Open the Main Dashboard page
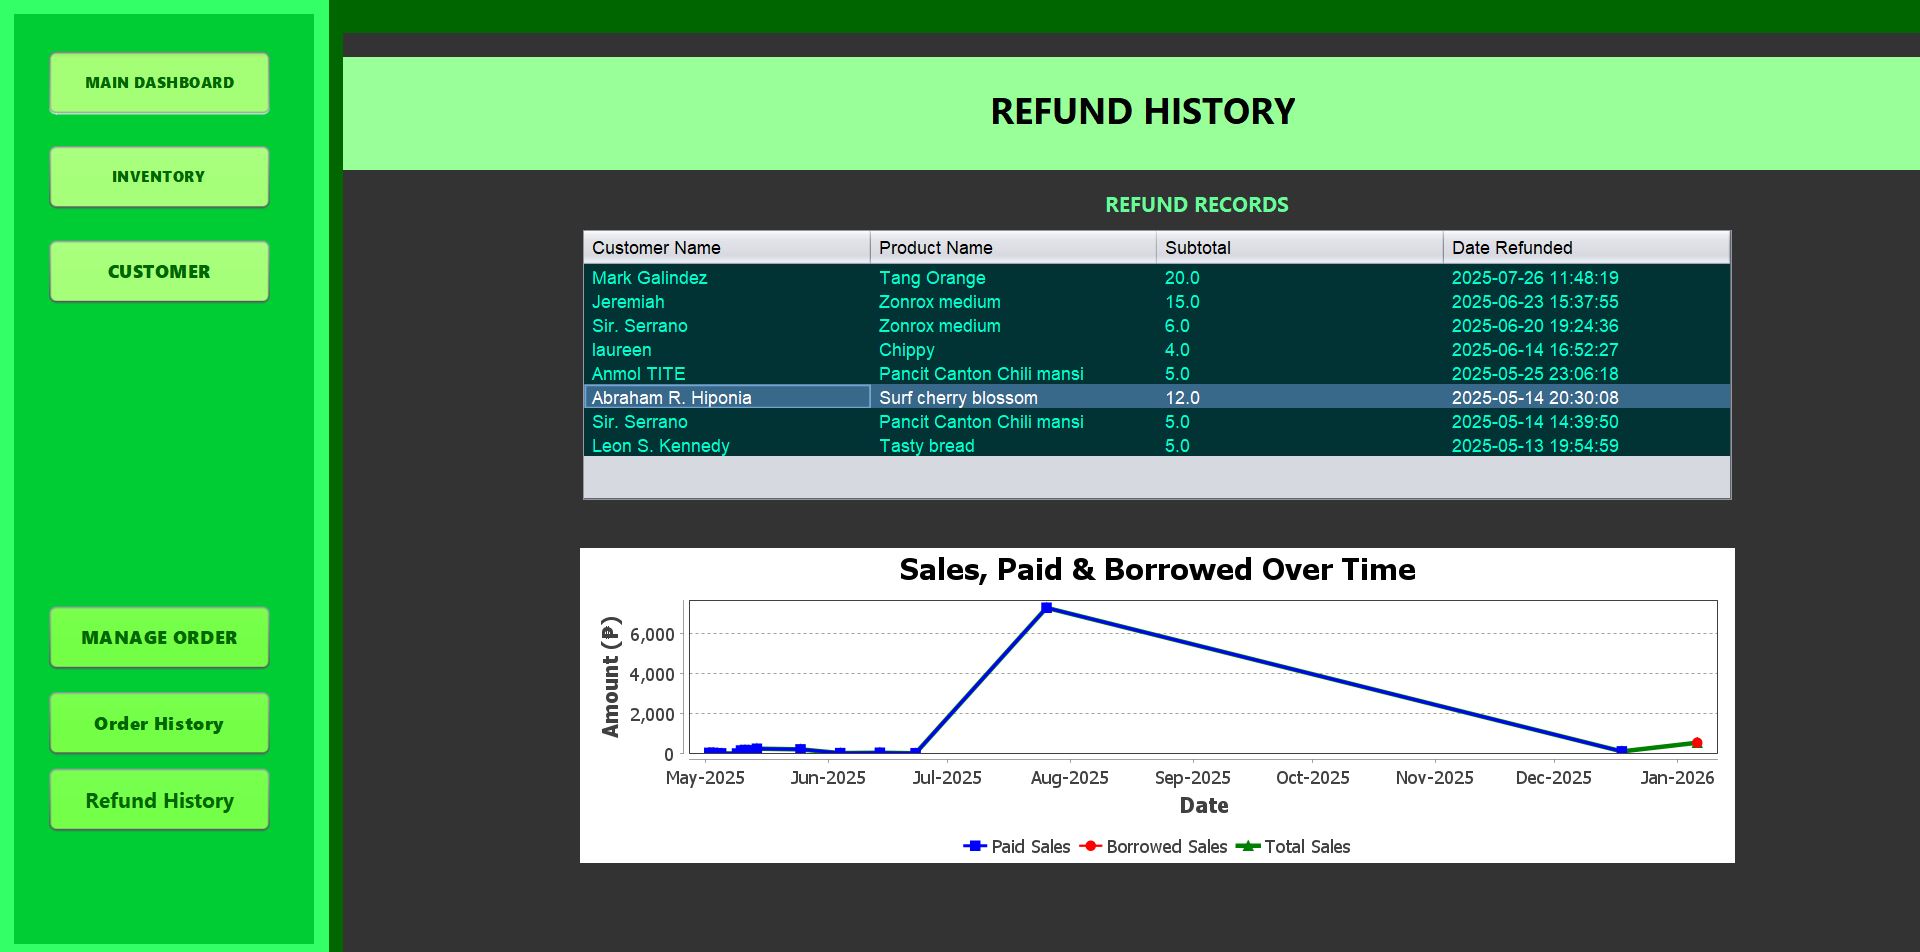Viewport: 1920px width, 952px height. tap(159, 83)
